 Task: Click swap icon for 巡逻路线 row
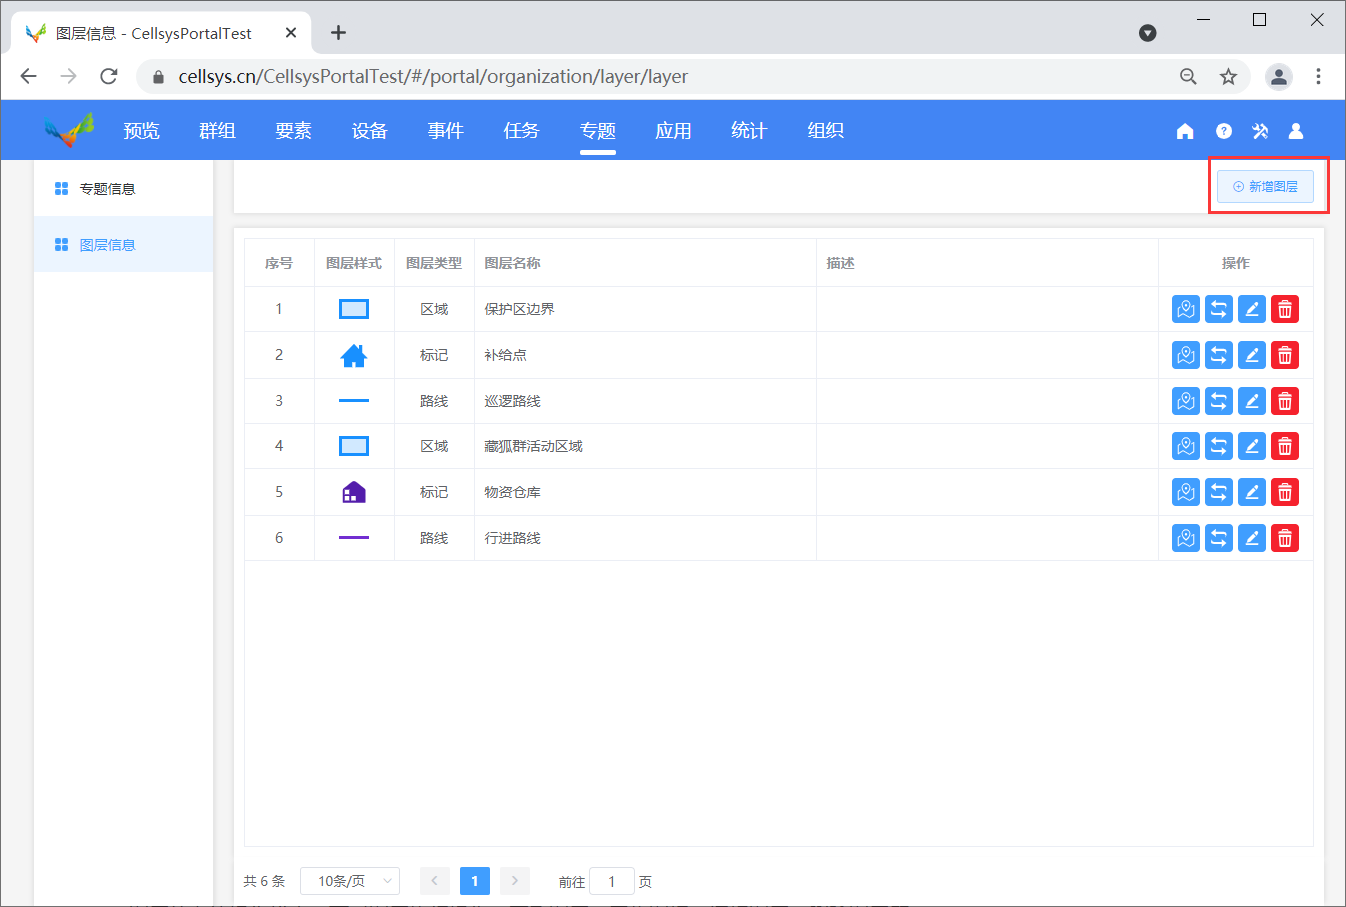point(1219,401)
